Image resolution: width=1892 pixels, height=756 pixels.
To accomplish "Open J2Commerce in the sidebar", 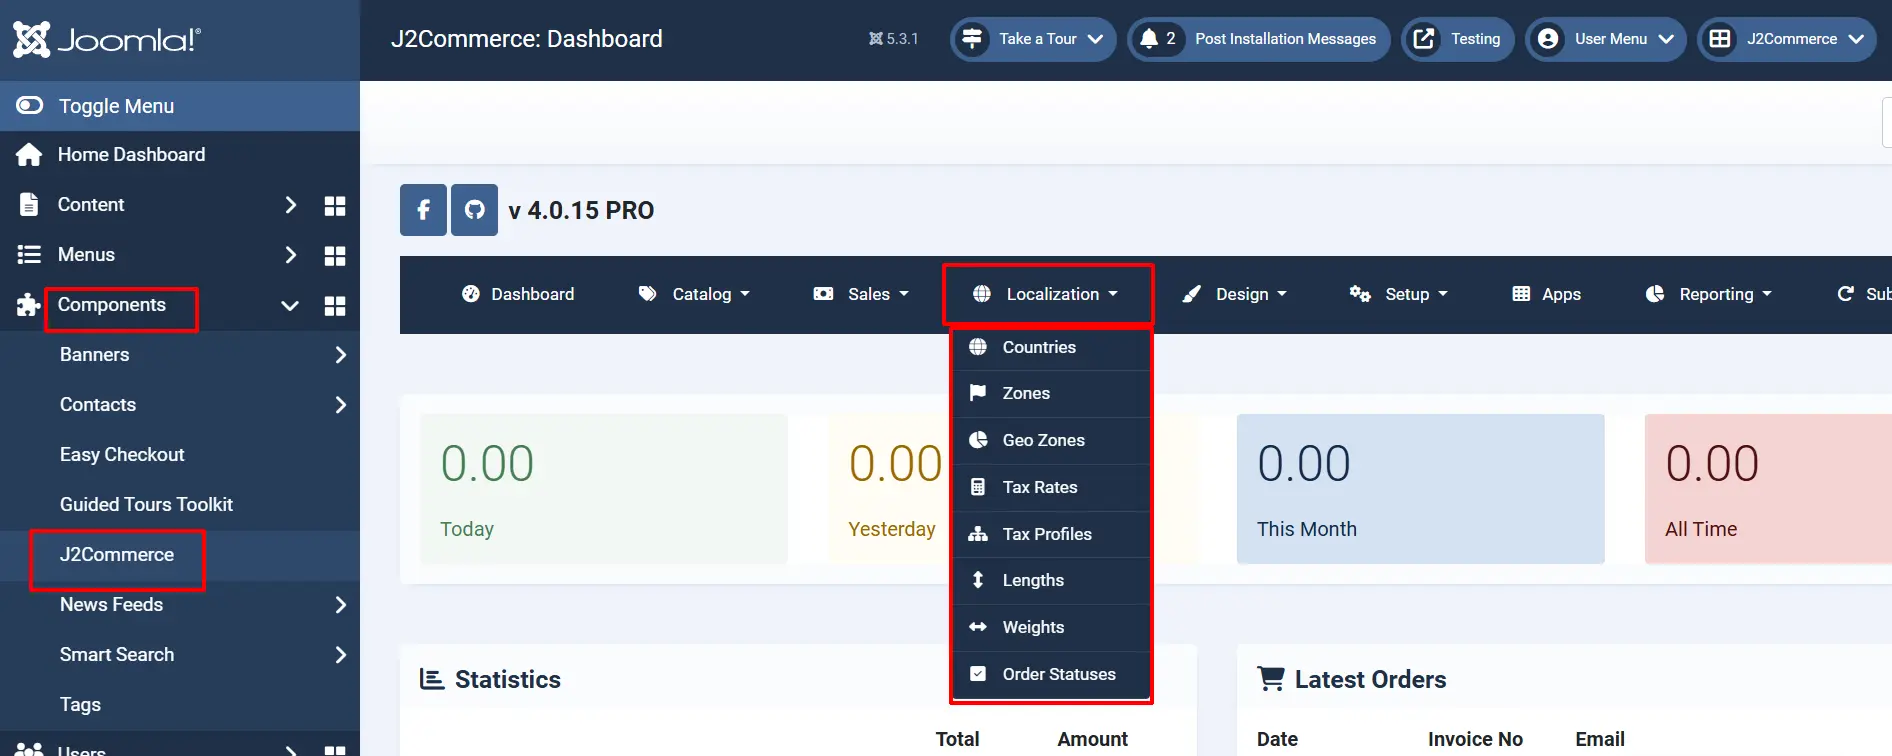I will [117, 555].
